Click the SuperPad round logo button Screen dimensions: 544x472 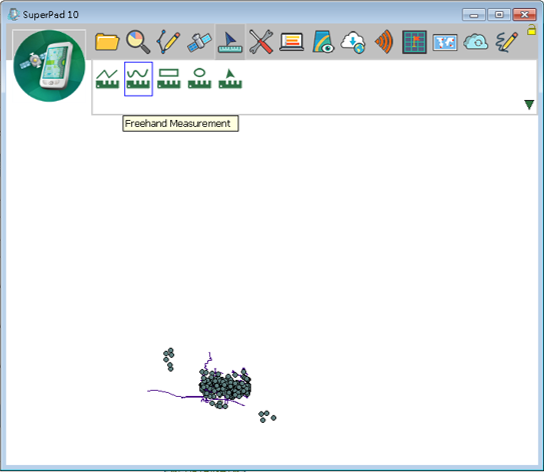click(x=49, y=66)
